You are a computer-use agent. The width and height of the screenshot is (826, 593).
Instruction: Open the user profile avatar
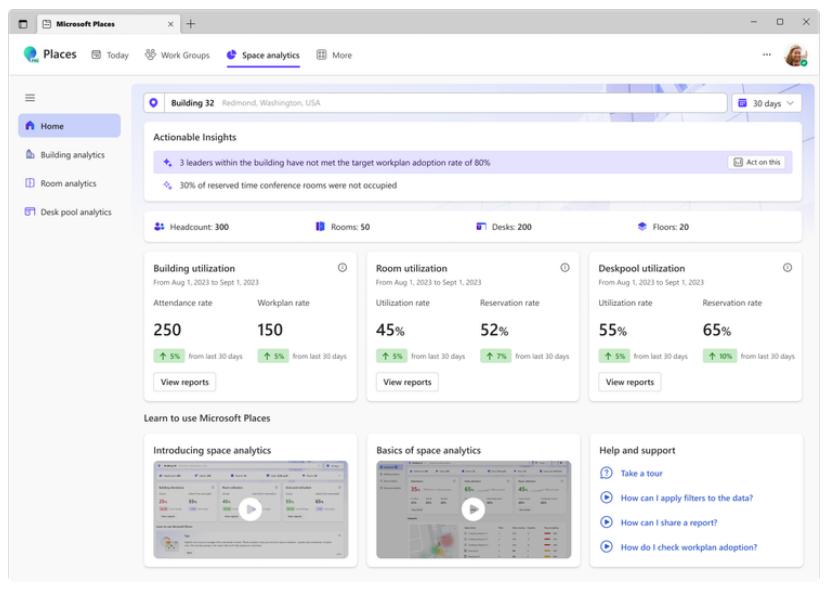tap(795, 55)
